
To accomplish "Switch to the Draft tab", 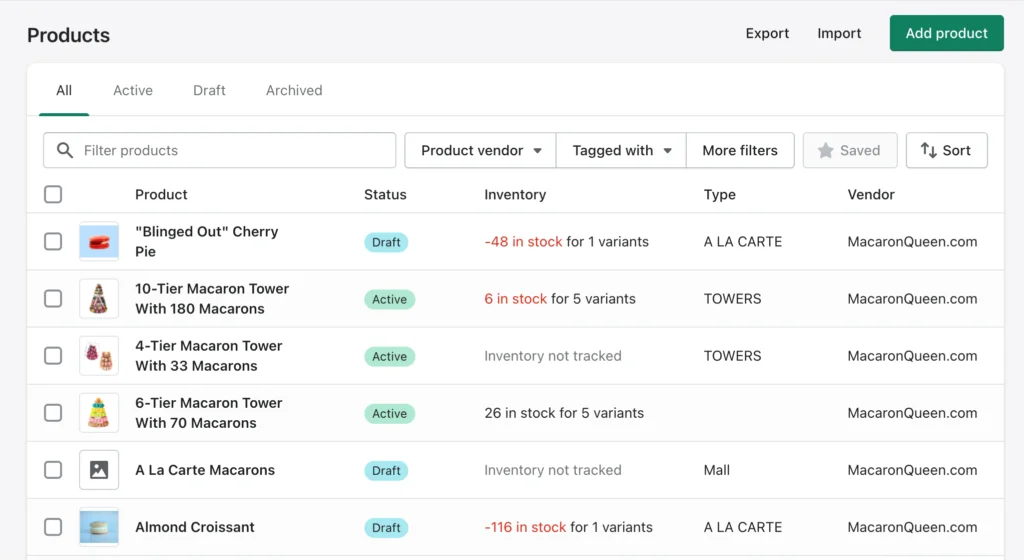I will click(209, 91).
